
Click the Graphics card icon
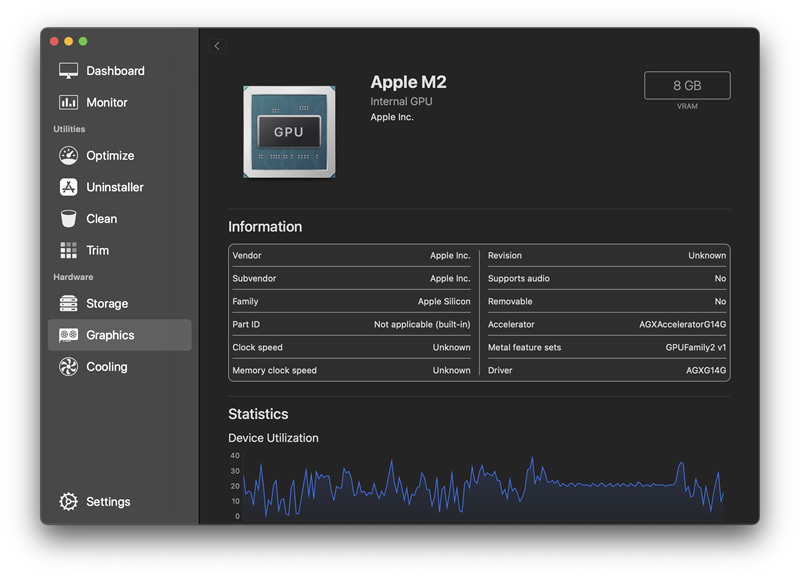[x=68, y=335]
